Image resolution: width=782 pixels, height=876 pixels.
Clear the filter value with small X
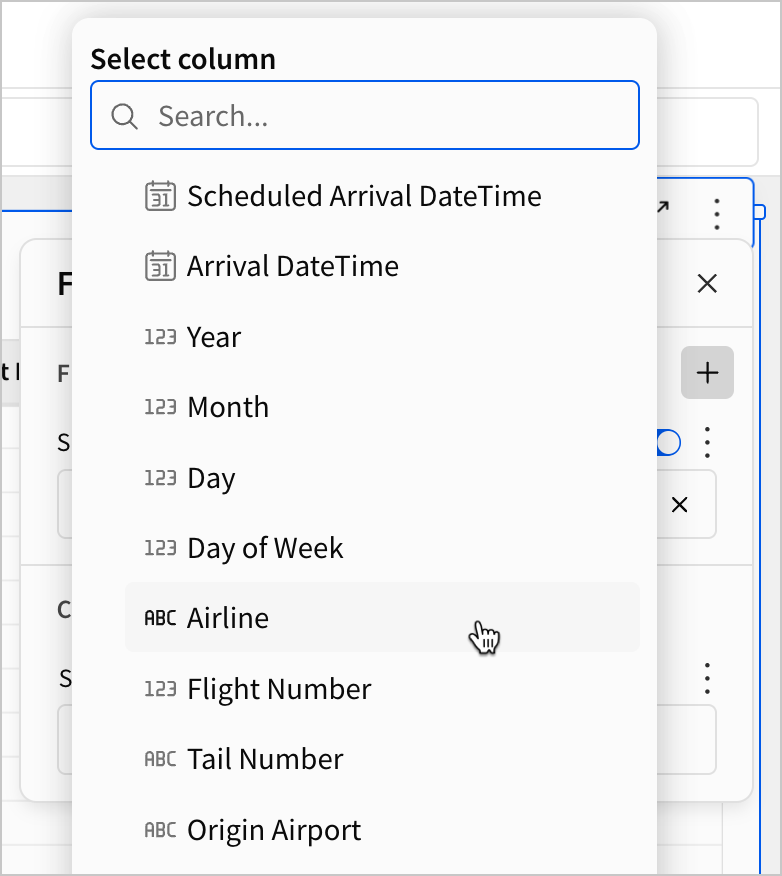pos(679,505)
